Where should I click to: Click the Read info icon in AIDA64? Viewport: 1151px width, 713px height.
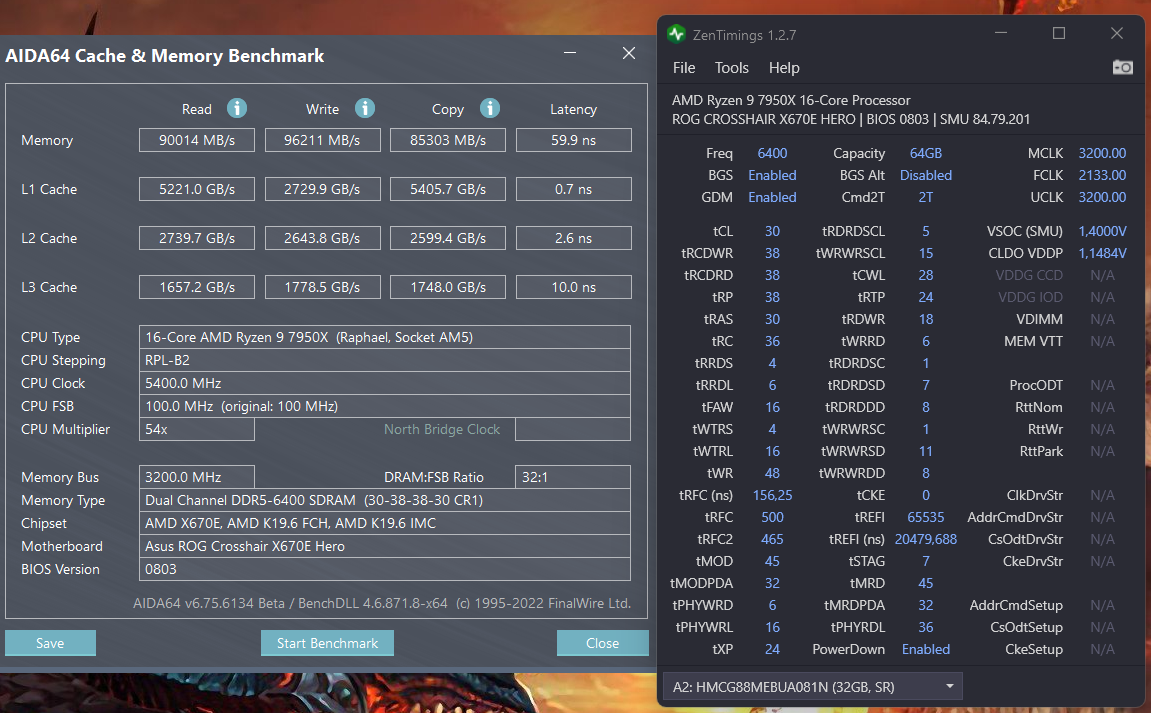click(x=236, y=108)
